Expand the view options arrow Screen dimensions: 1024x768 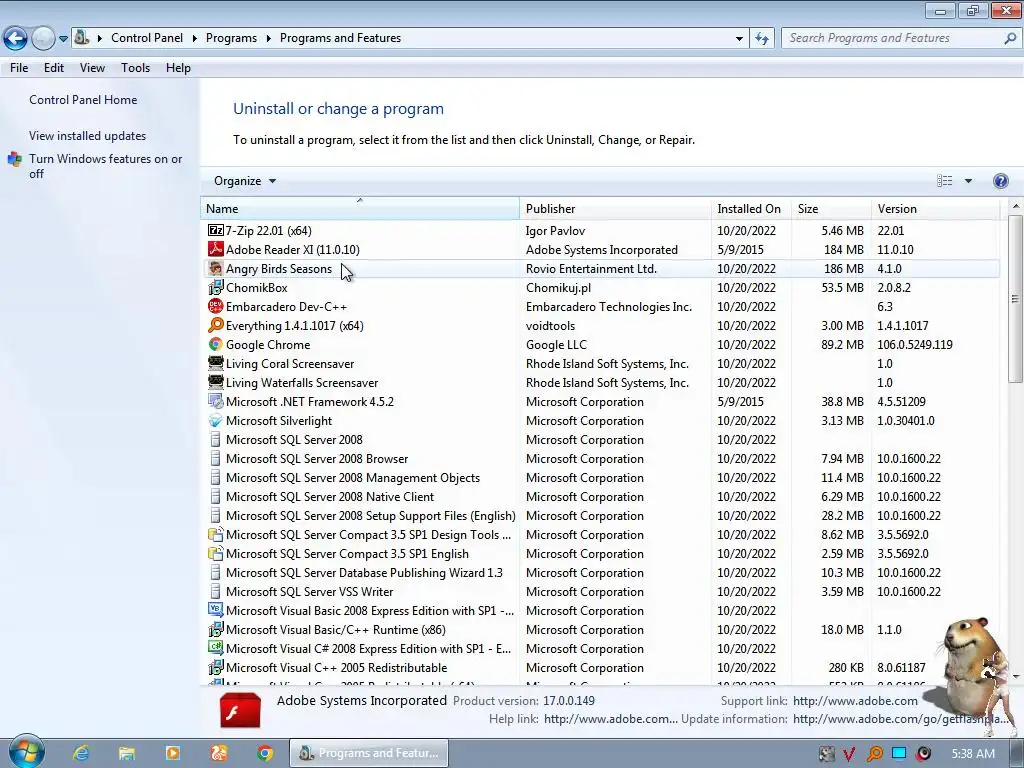pos(968,181)
